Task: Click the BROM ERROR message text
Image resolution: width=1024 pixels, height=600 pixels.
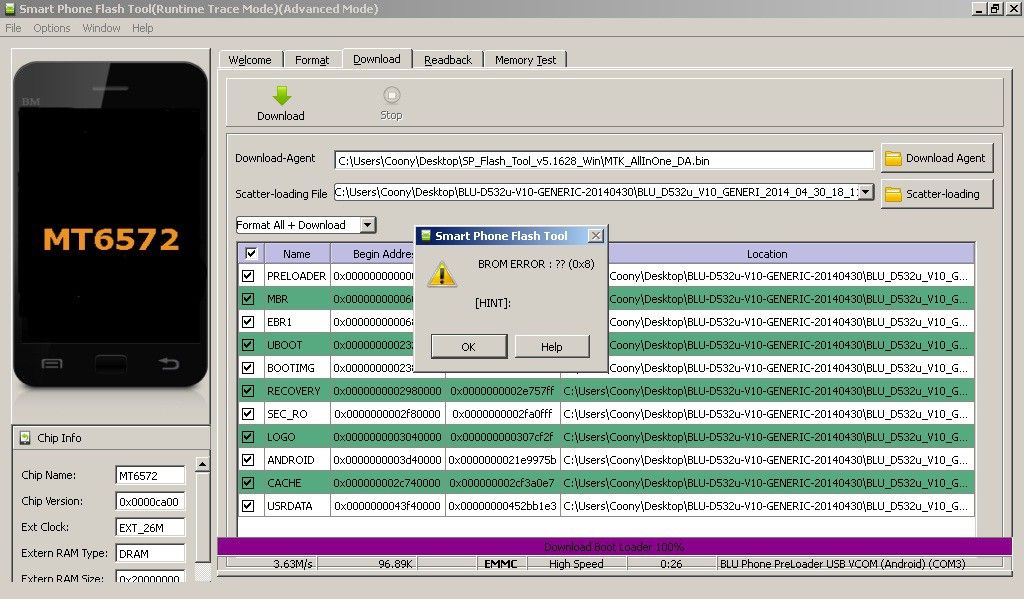Action: (x=536, y=264)
